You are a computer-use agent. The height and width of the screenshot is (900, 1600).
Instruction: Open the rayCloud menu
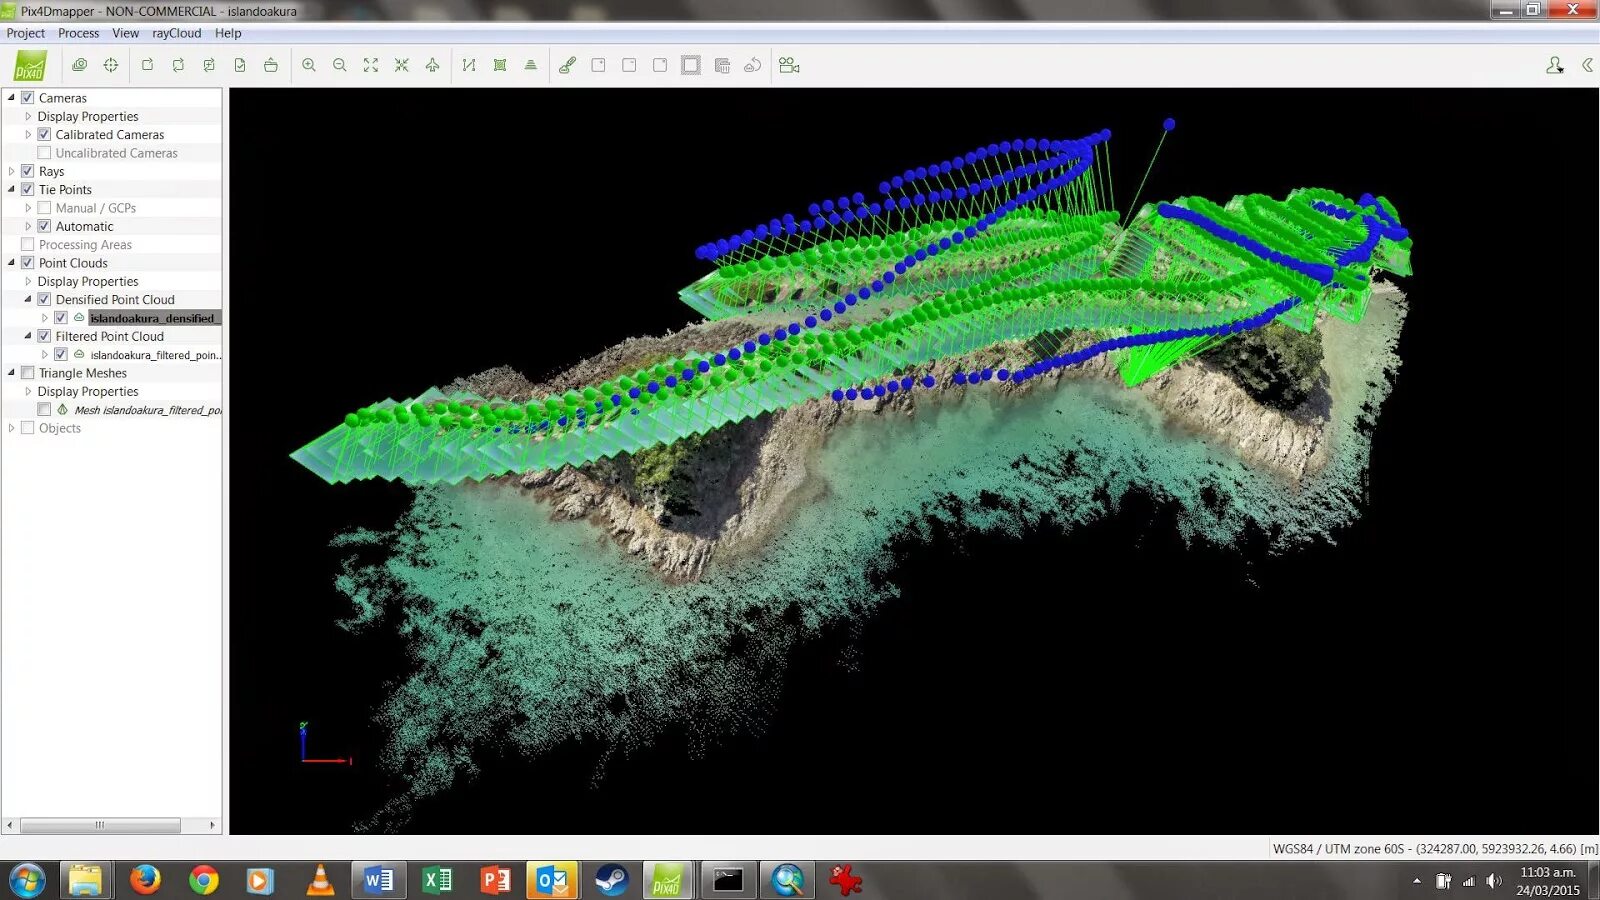(176, 33)
